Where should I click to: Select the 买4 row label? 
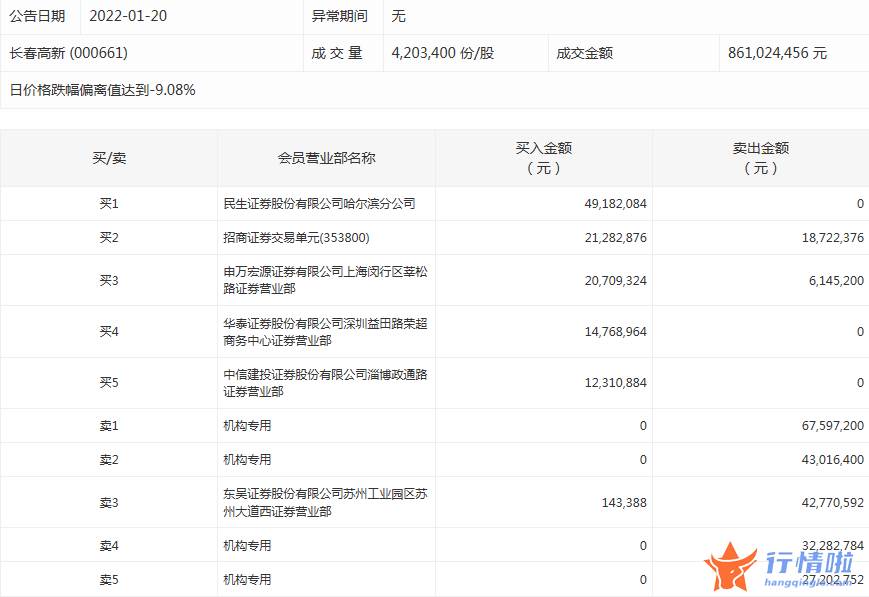[109, 331]
